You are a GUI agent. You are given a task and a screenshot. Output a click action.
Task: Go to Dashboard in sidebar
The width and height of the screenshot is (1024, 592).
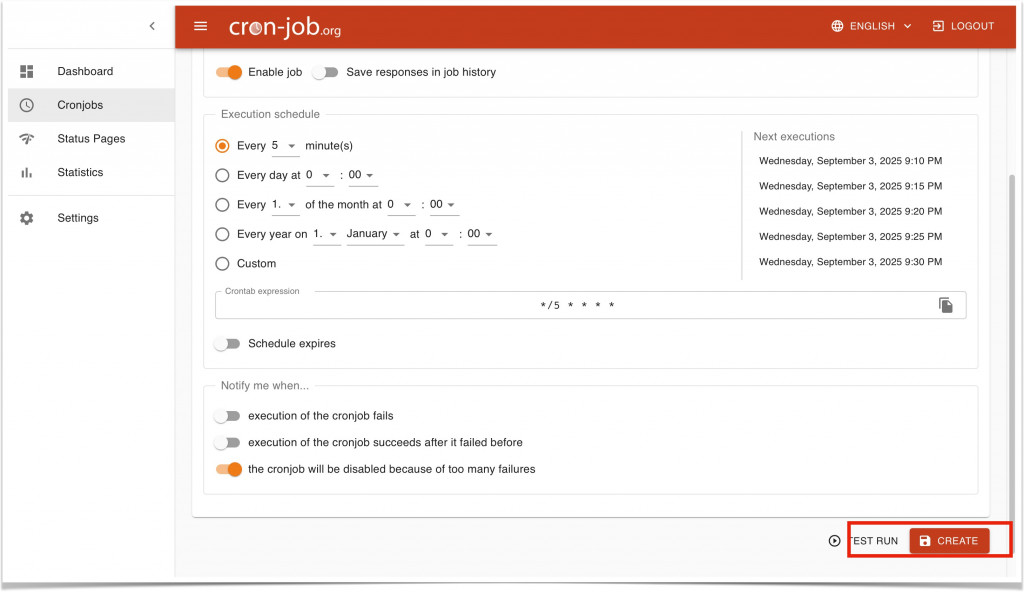[91, 71]
